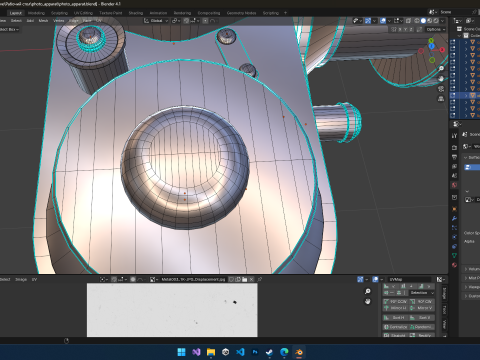
Task: Open the Windows Start button
Action: 181,352
